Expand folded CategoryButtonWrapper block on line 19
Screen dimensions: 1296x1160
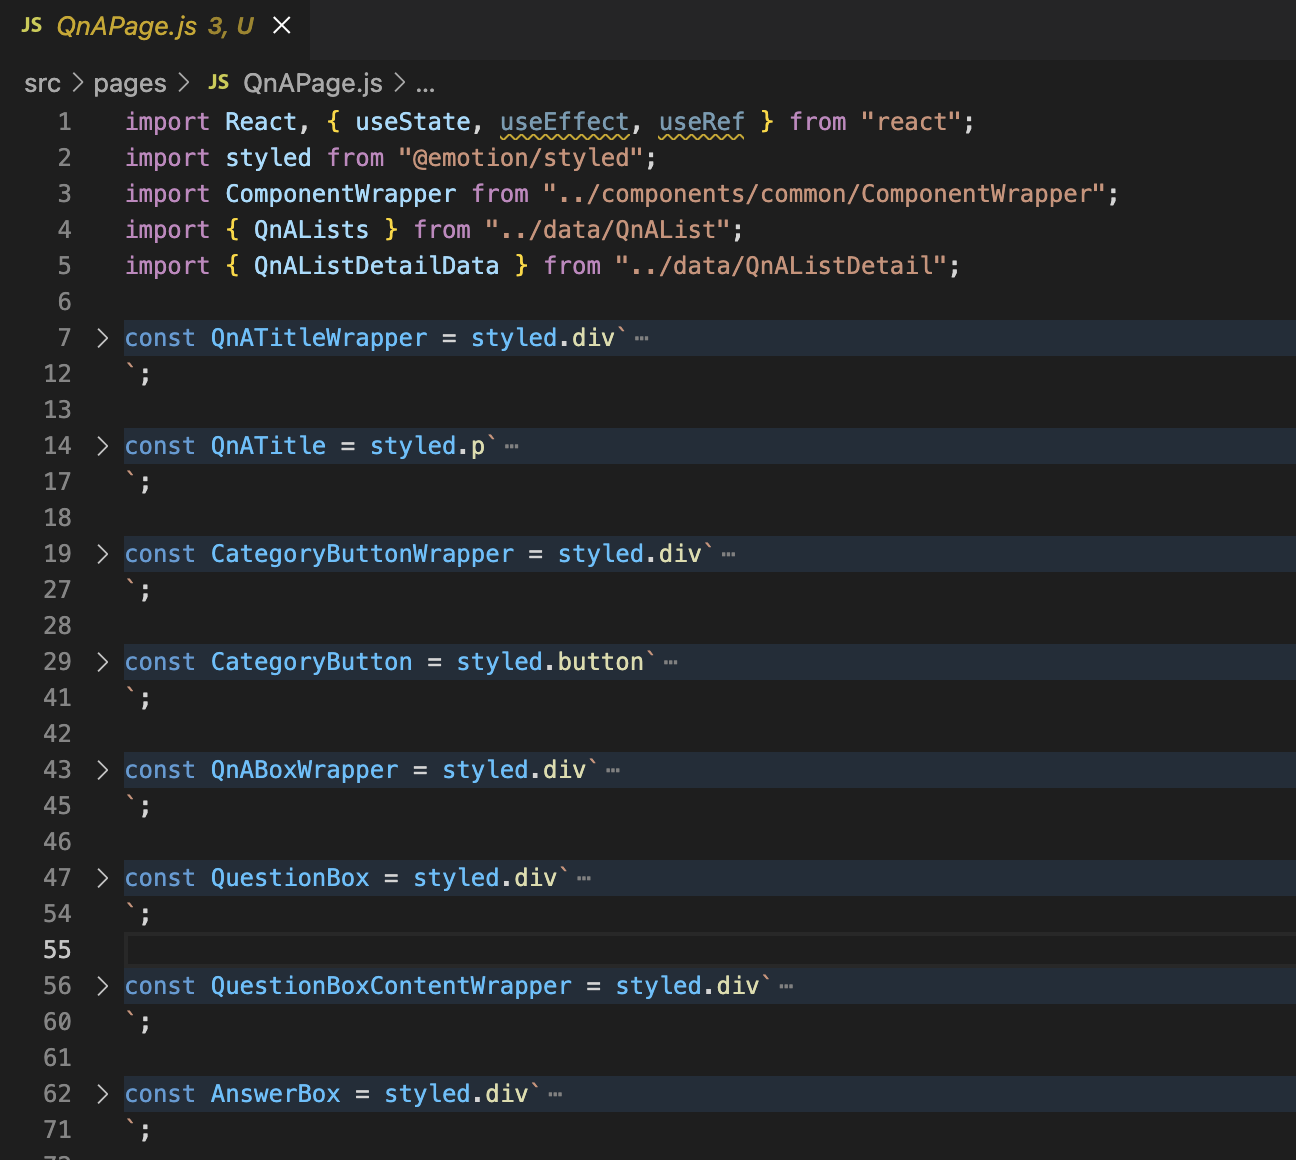[102, 554]
